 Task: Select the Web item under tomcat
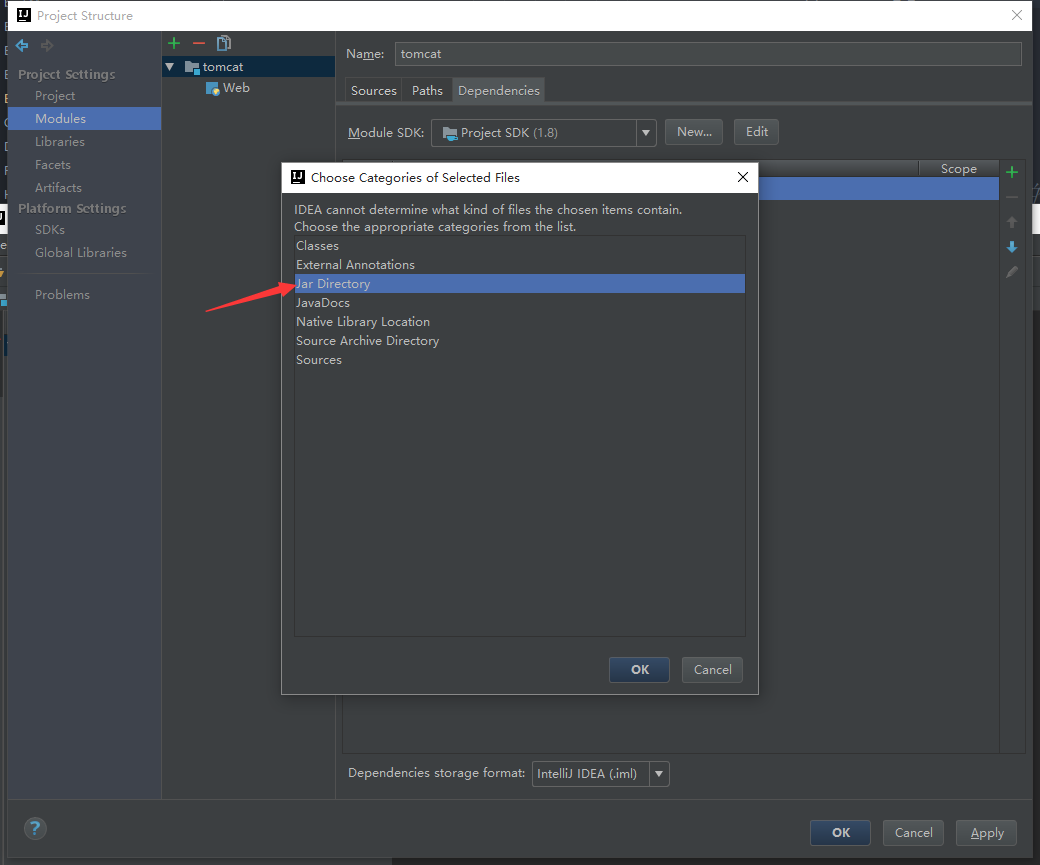[236, 88]
